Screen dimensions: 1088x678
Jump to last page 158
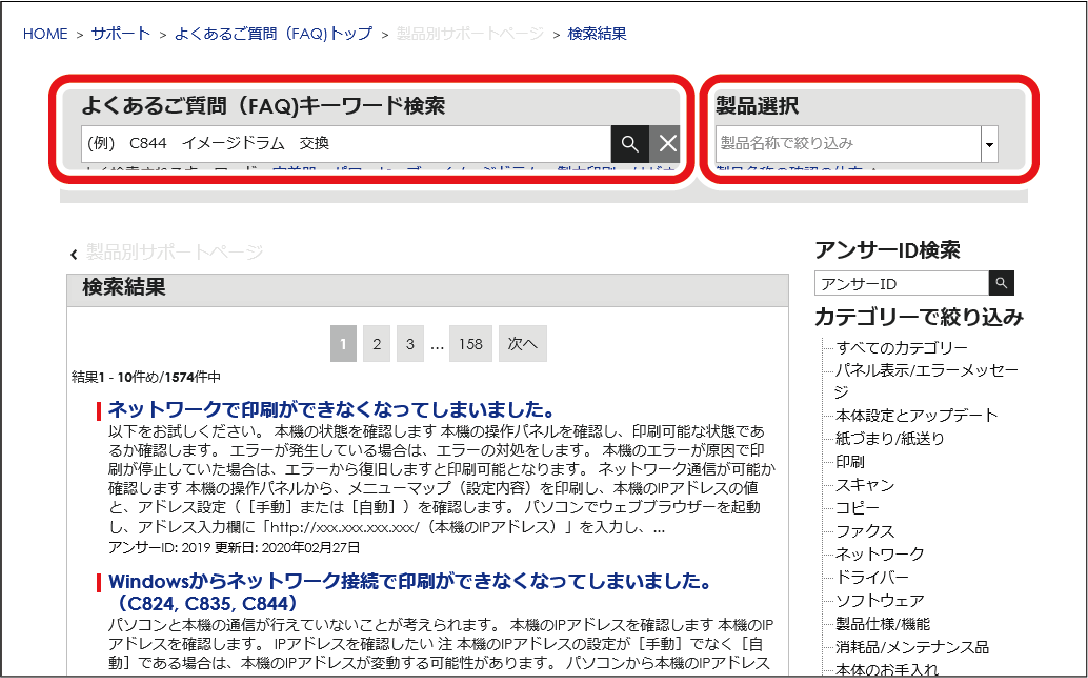[470, 344]
